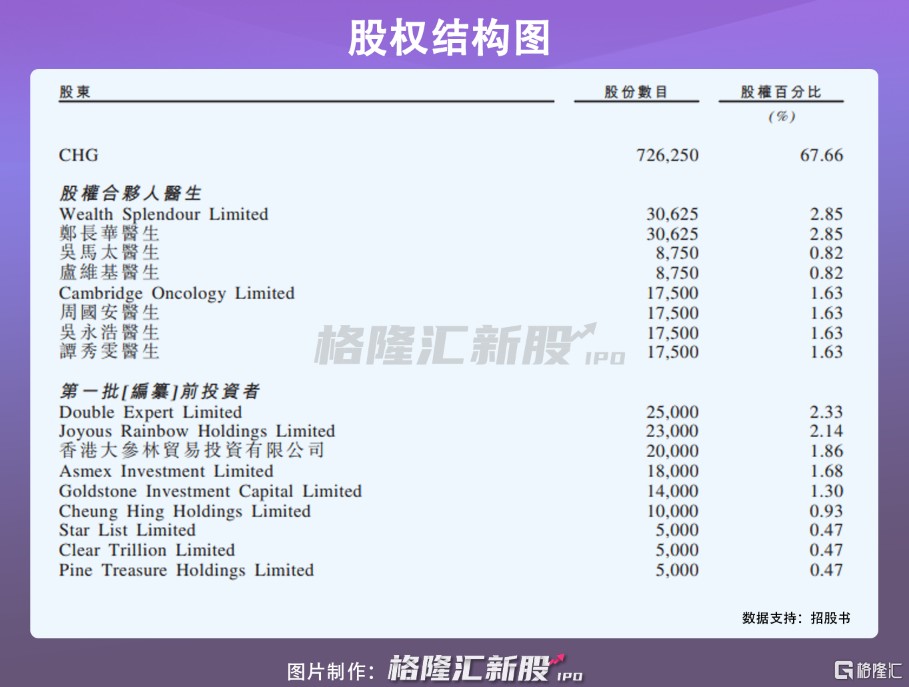The height and width of the screenshot is (687, 909).
Task: Click the 数据支持：招股书 source note
Action: [796, 618]
